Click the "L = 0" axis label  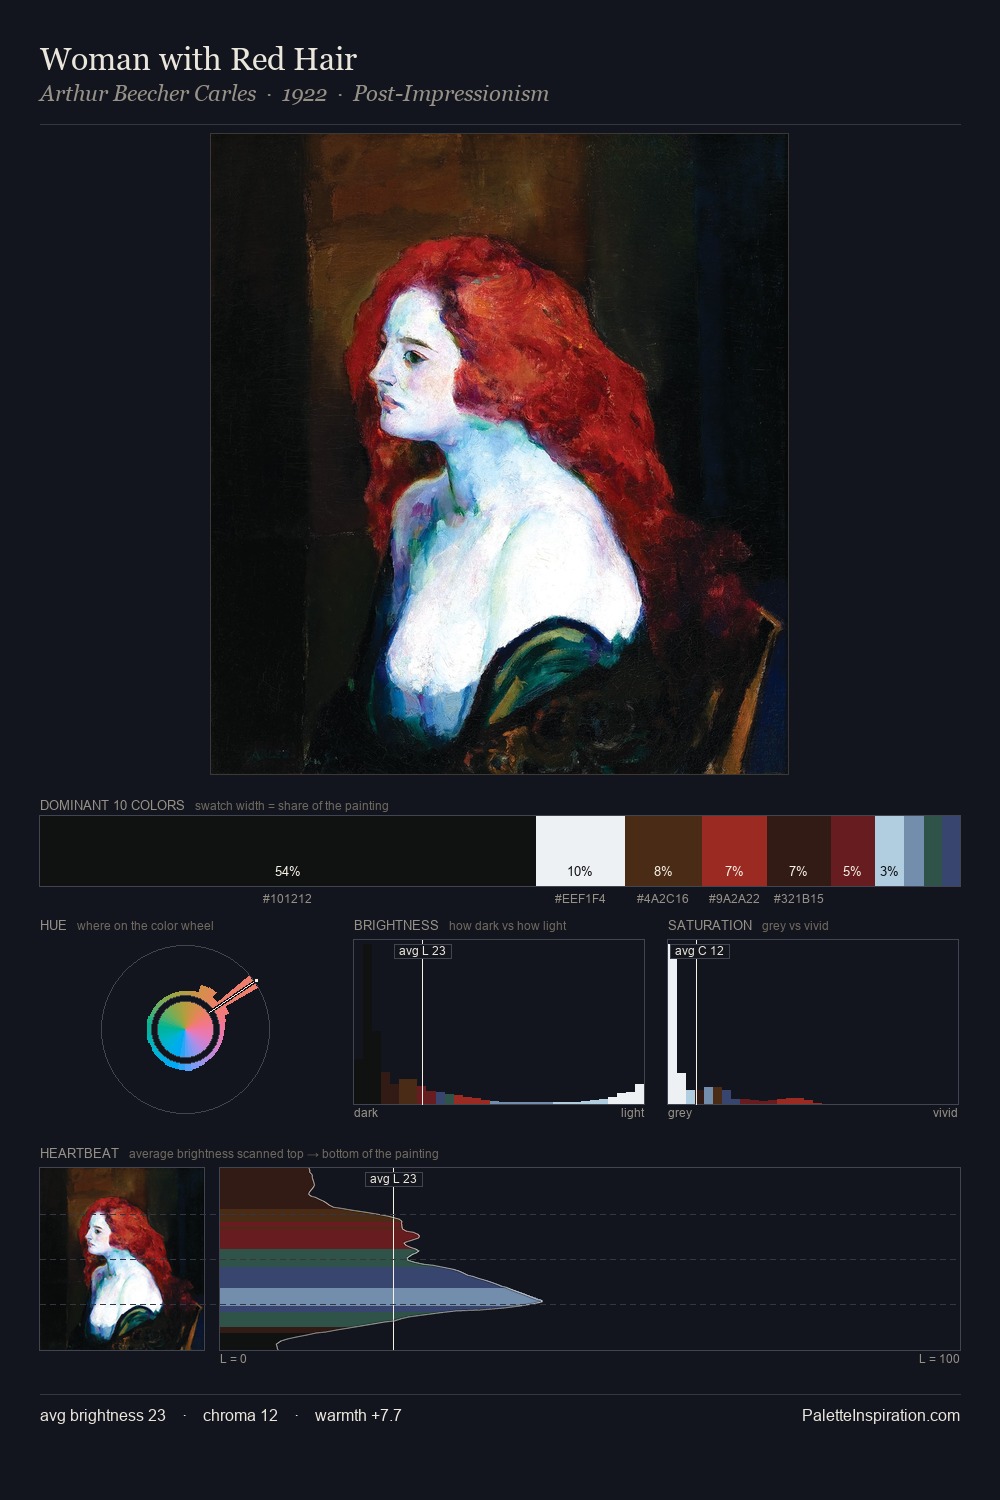tap(233, 1359)
